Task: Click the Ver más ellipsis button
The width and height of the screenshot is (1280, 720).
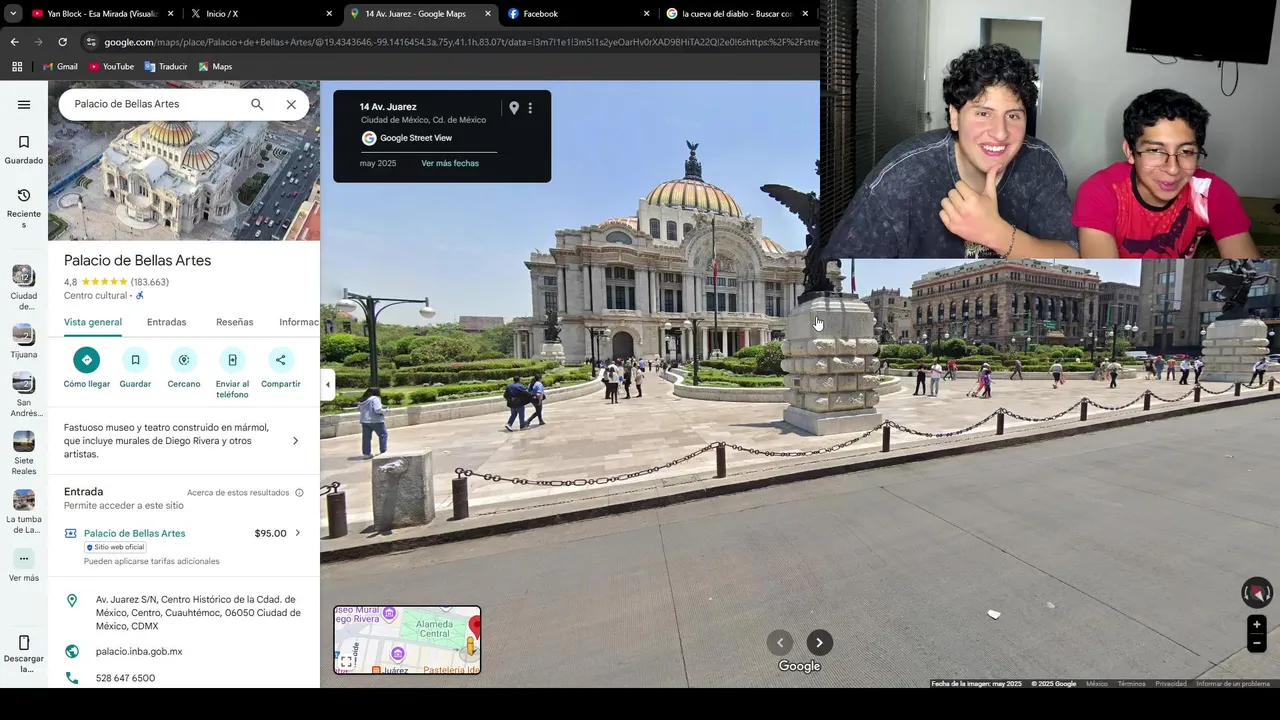Action: tap(24, 559)
